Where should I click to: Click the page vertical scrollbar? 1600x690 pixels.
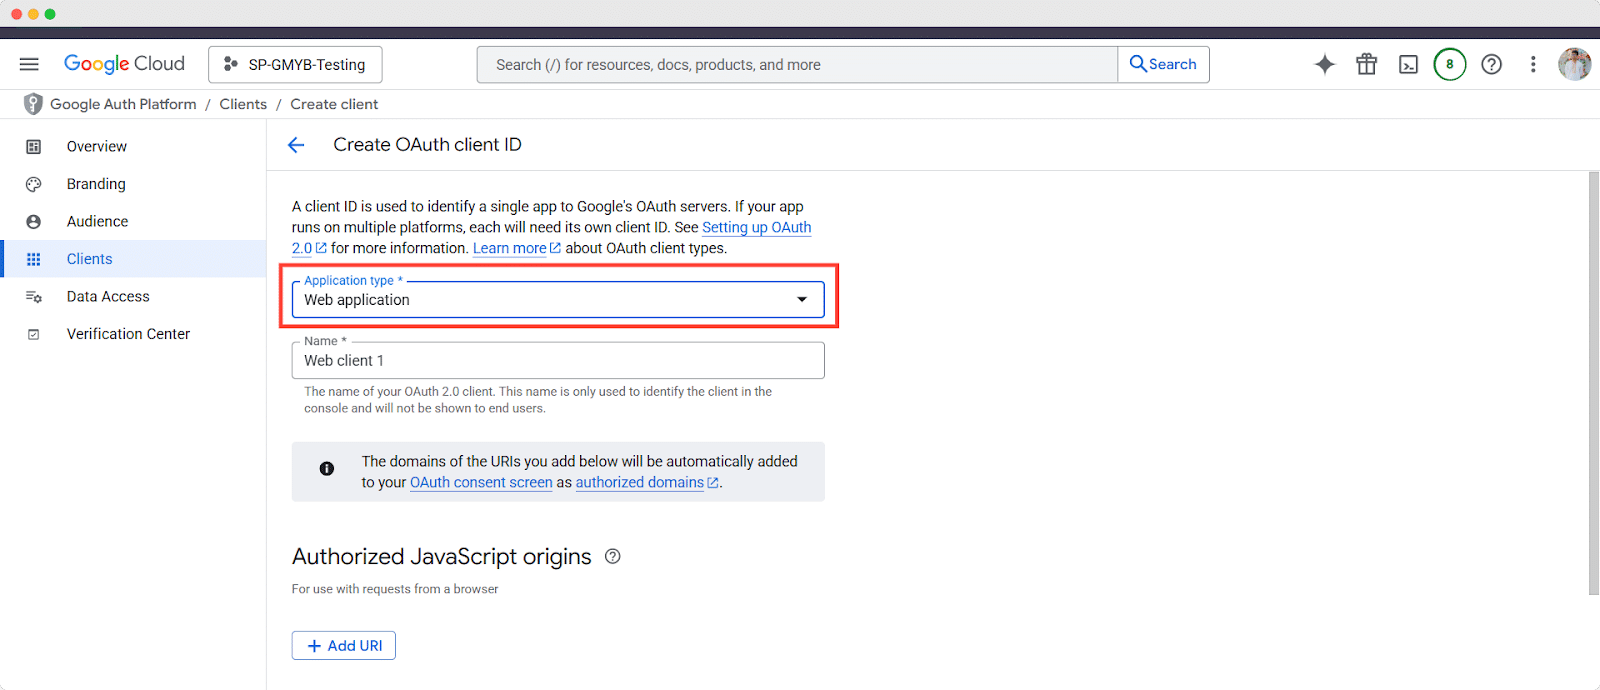pos(1594,383)
